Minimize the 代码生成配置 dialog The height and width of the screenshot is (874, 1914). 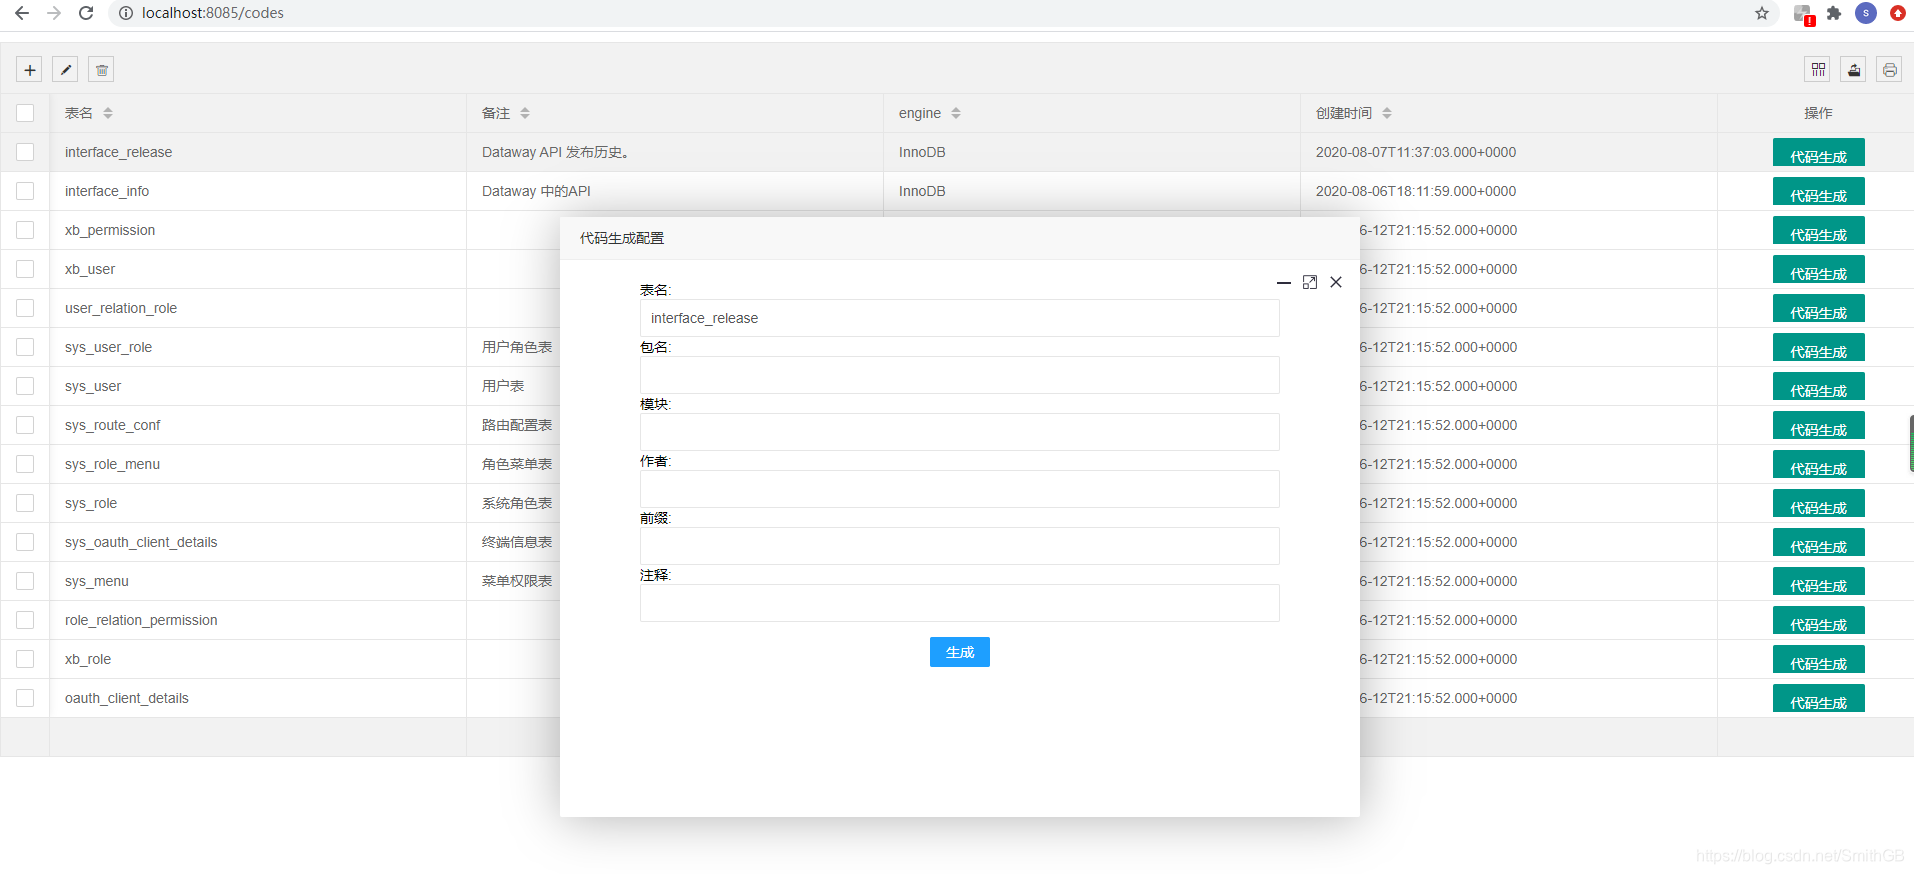[x=1284, y=283]
